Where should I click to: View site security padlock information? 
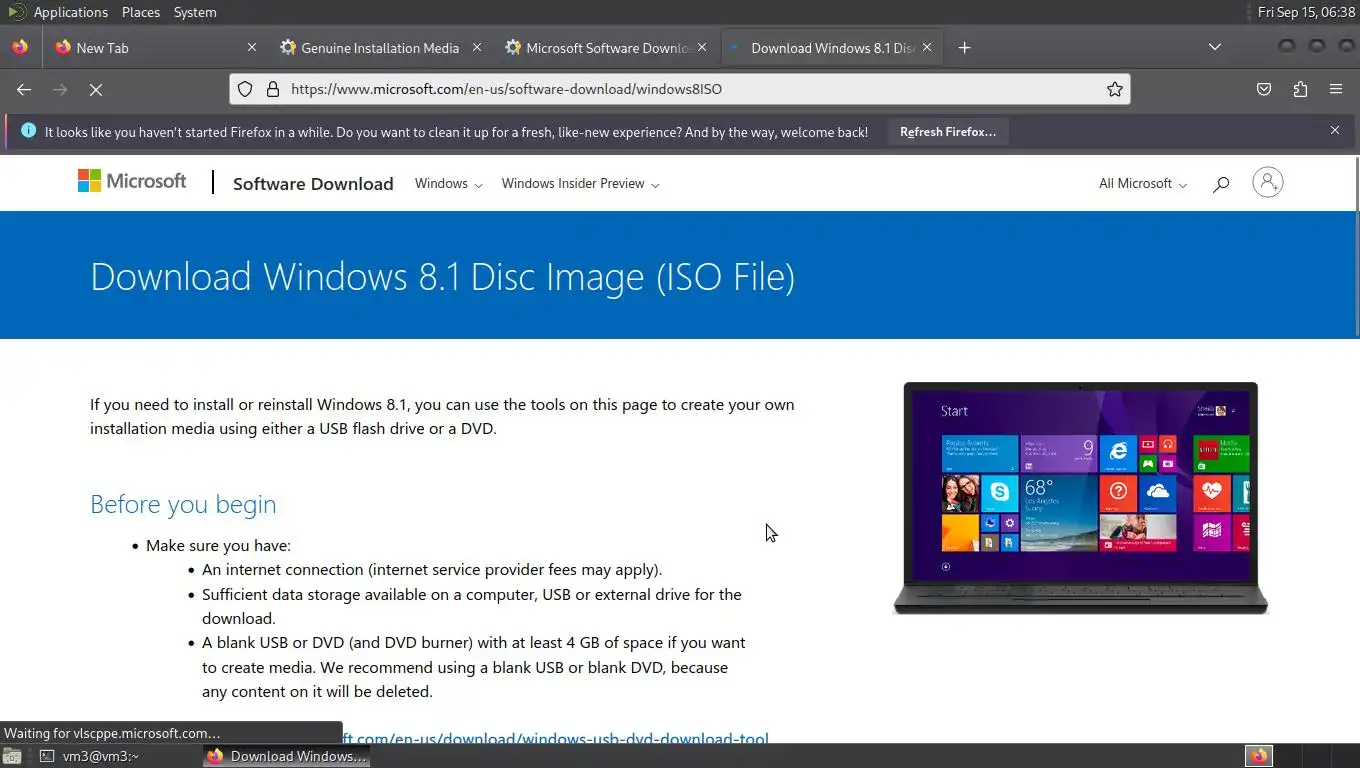(x=272, y=89)
